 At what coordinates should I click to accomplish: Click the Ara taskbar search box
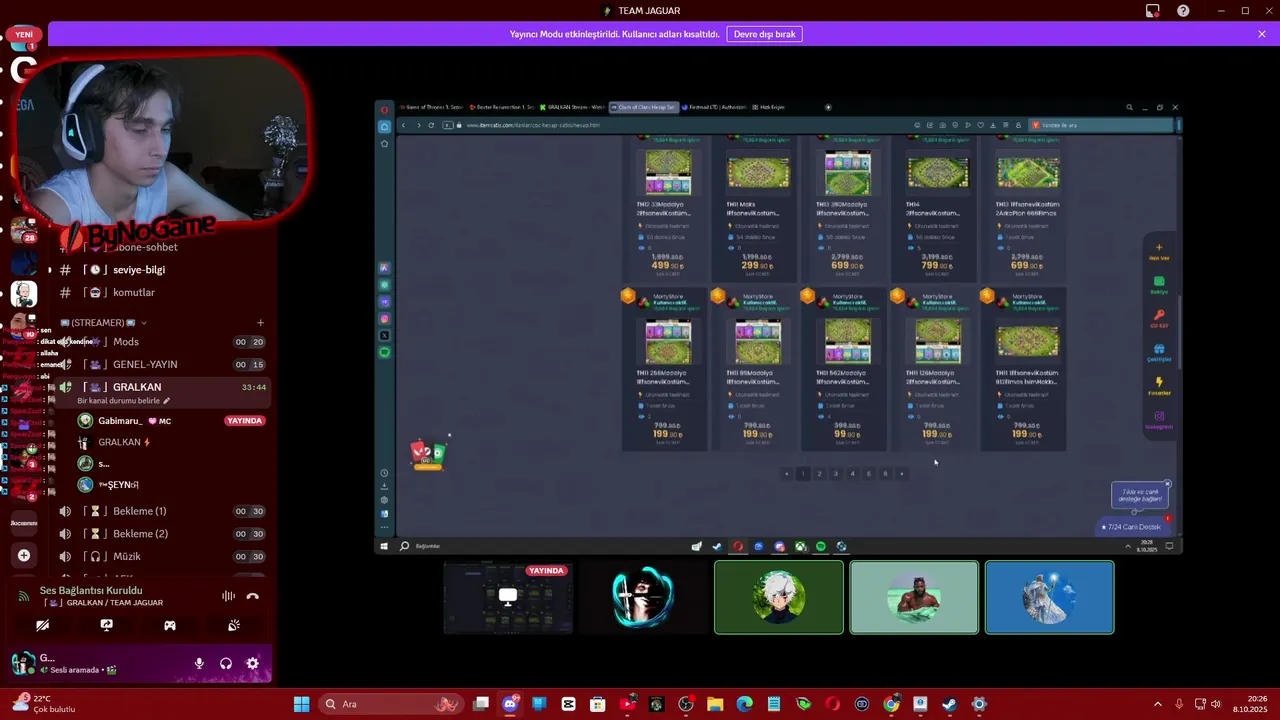(x=390, y=704)
